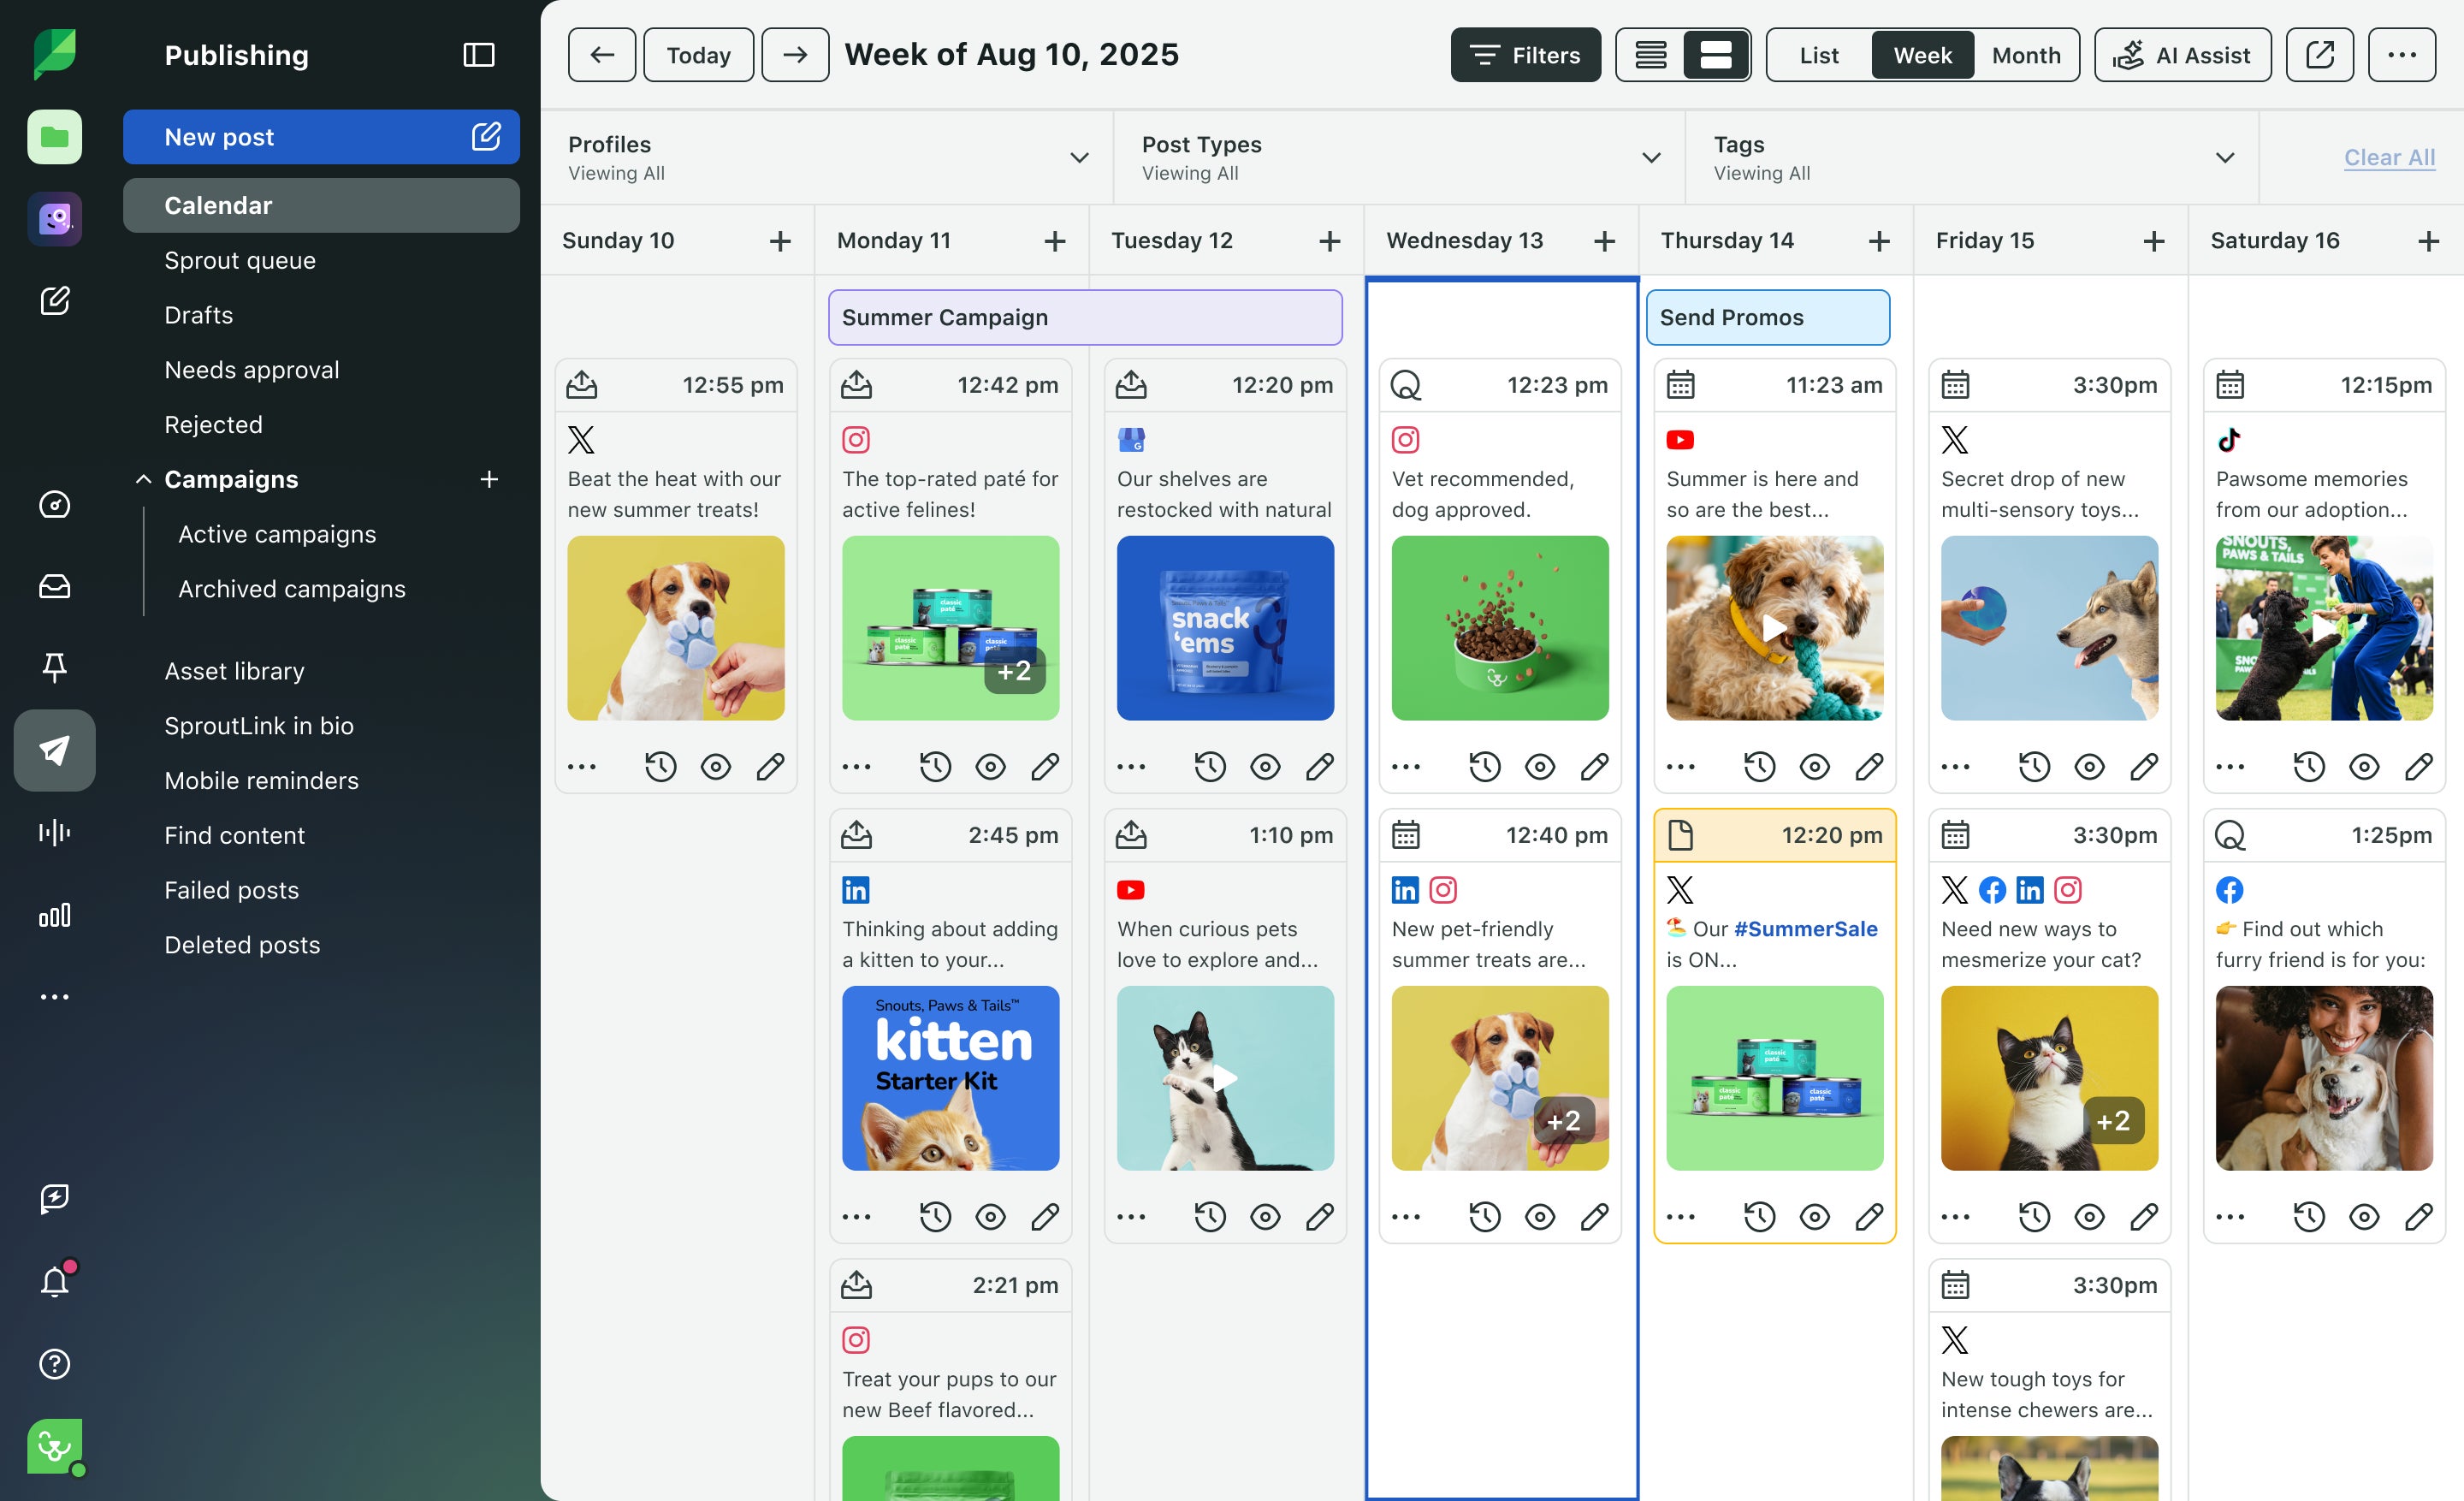Click the Clear All filters link
Image resolution: width=2464 pixels, height=1501 pixels.
[2391, 157]
